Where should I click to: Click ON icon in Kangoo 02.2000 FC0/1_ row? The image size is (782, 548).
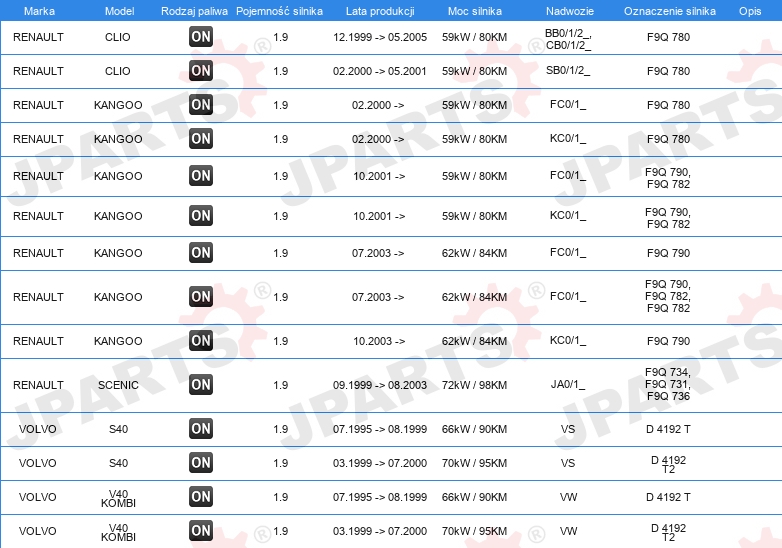point(200,105)
